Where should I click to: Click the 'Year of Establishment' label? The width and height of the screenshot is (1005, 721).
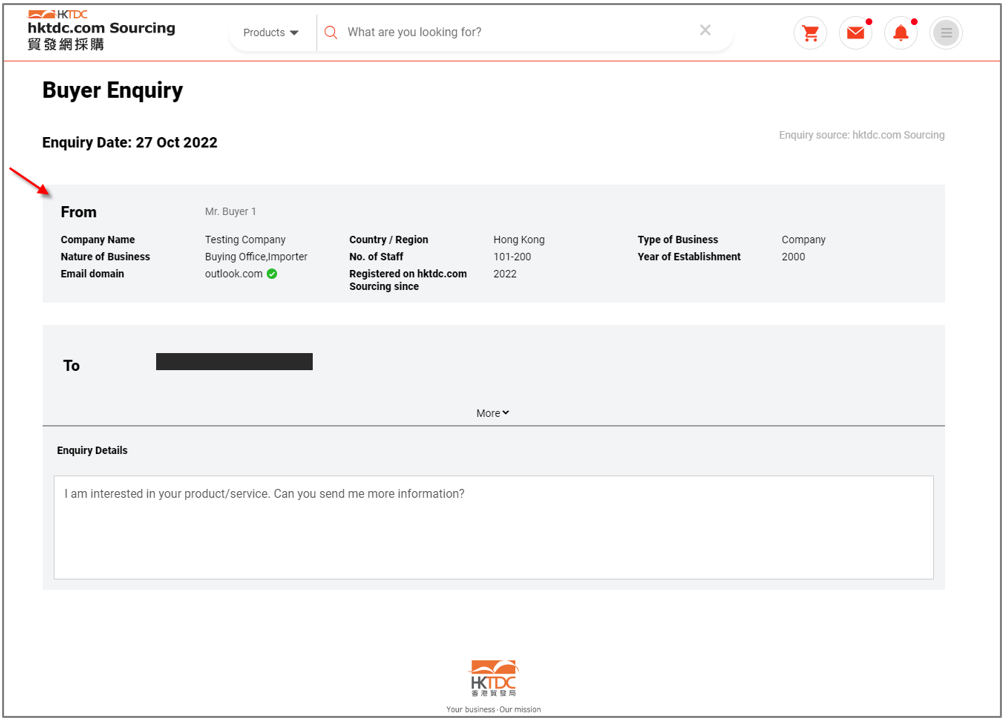pyautogui.click(x=689, y=257)
